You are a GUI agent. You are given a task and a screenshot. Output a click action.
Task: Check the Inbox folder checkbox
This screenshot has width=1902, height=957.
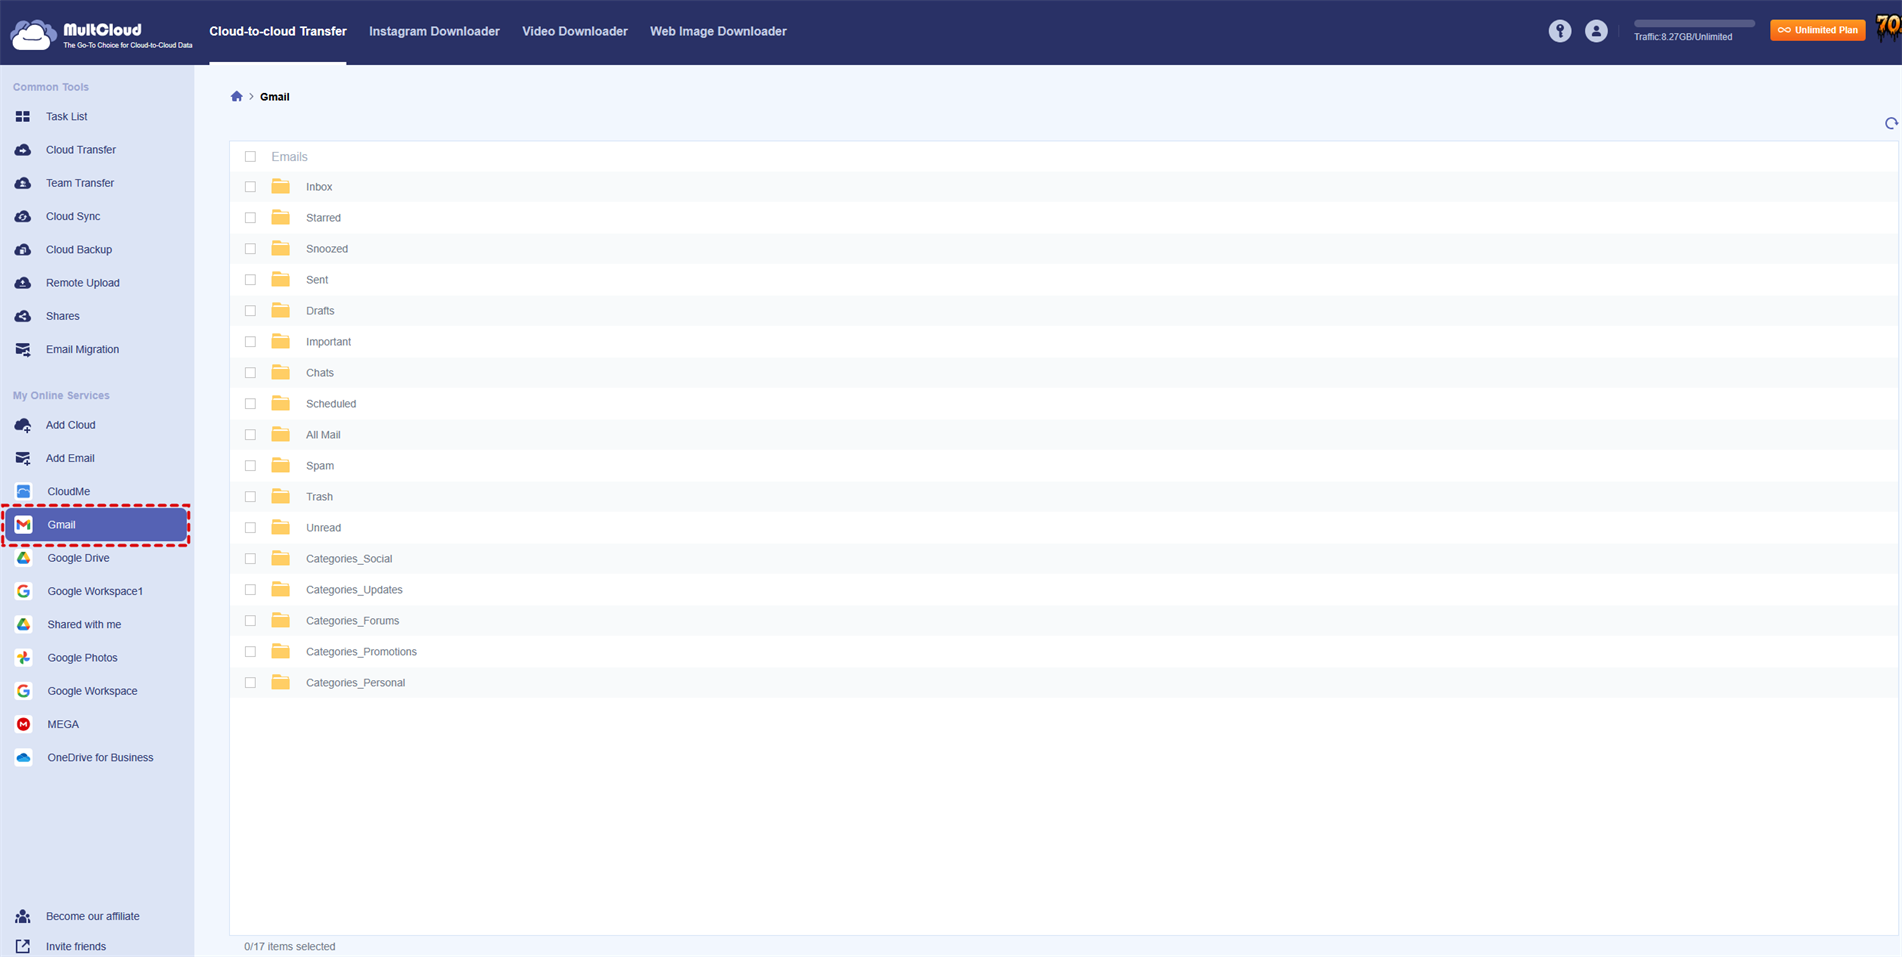[x=250, y=187]
